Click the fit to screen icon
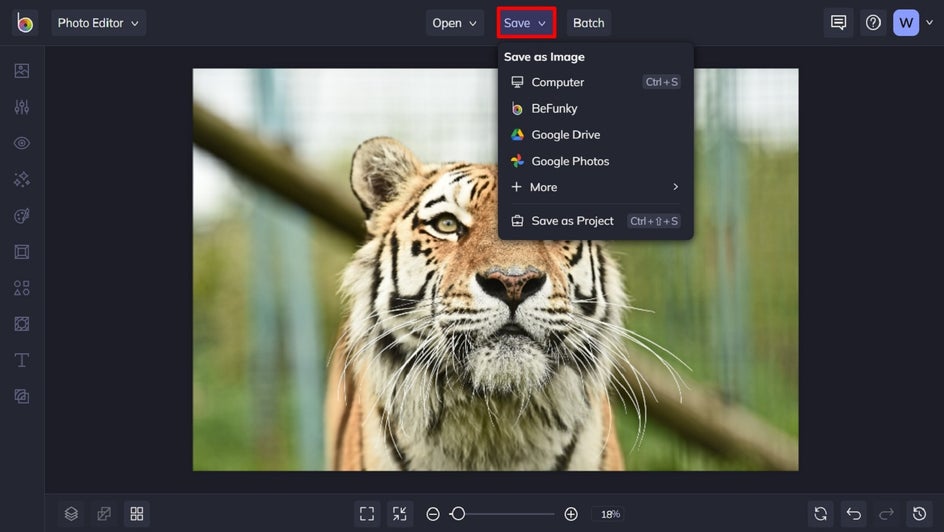This screenshot has height=532, width=944. pyautogui.click(x=367, y=513)
